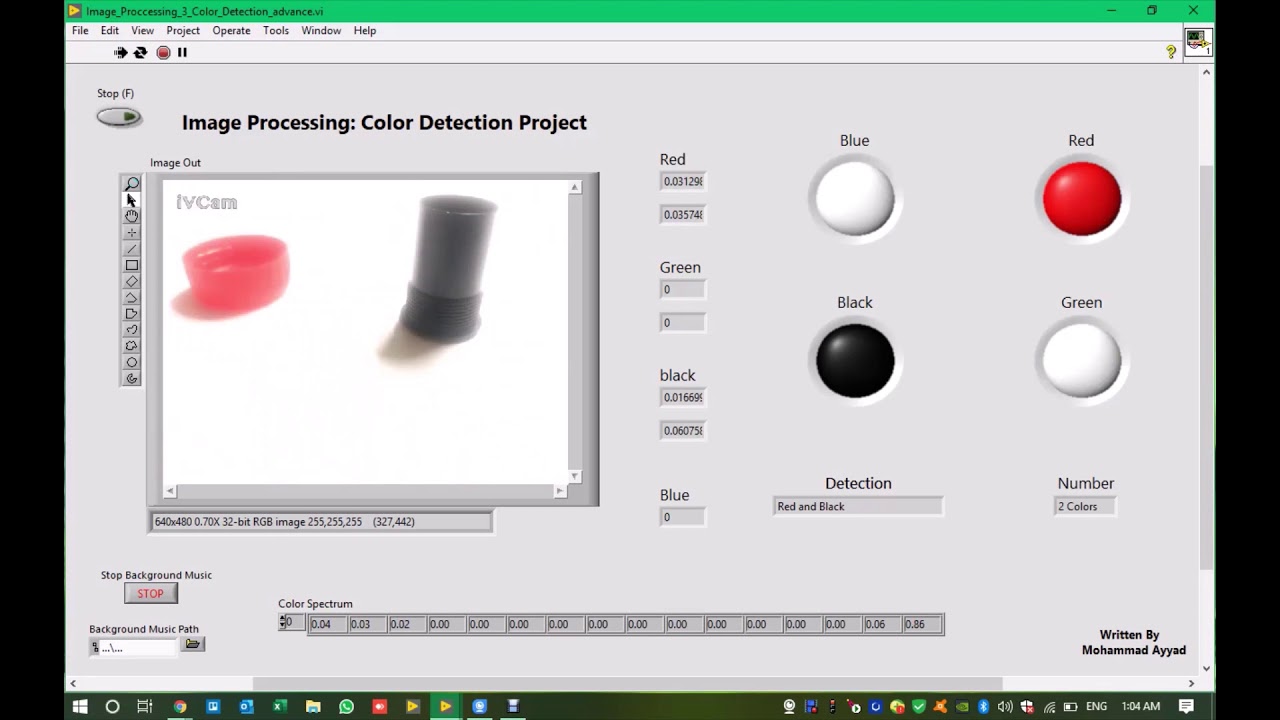Select the Rectangle ROI tool
1280x720 pixels.
coord(131,265)
